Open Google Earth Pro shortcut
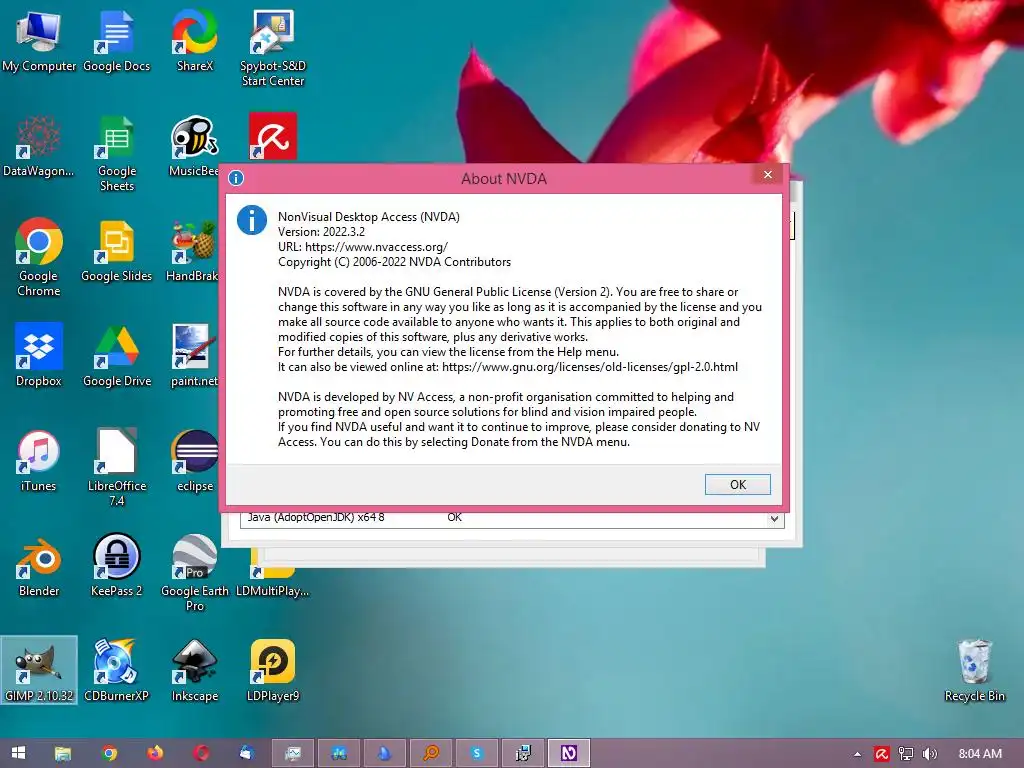Viewport: 1024px width, 768px height. tap(195, 573)
